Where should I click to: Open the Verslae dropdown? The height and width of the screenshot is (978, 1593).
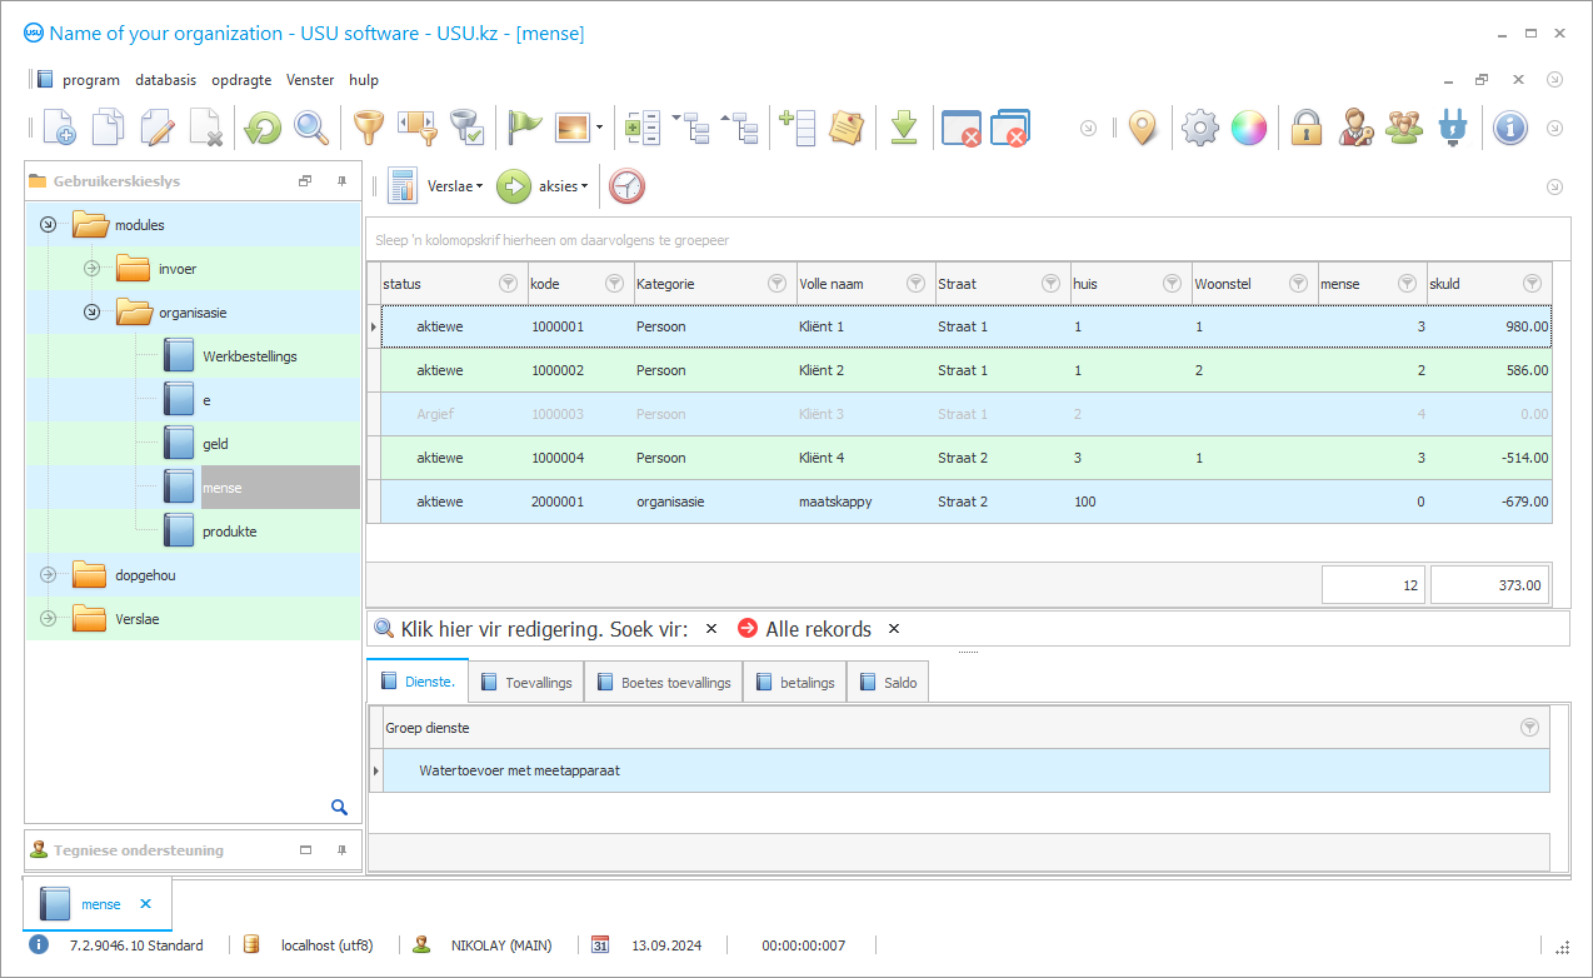pos(454,186)
